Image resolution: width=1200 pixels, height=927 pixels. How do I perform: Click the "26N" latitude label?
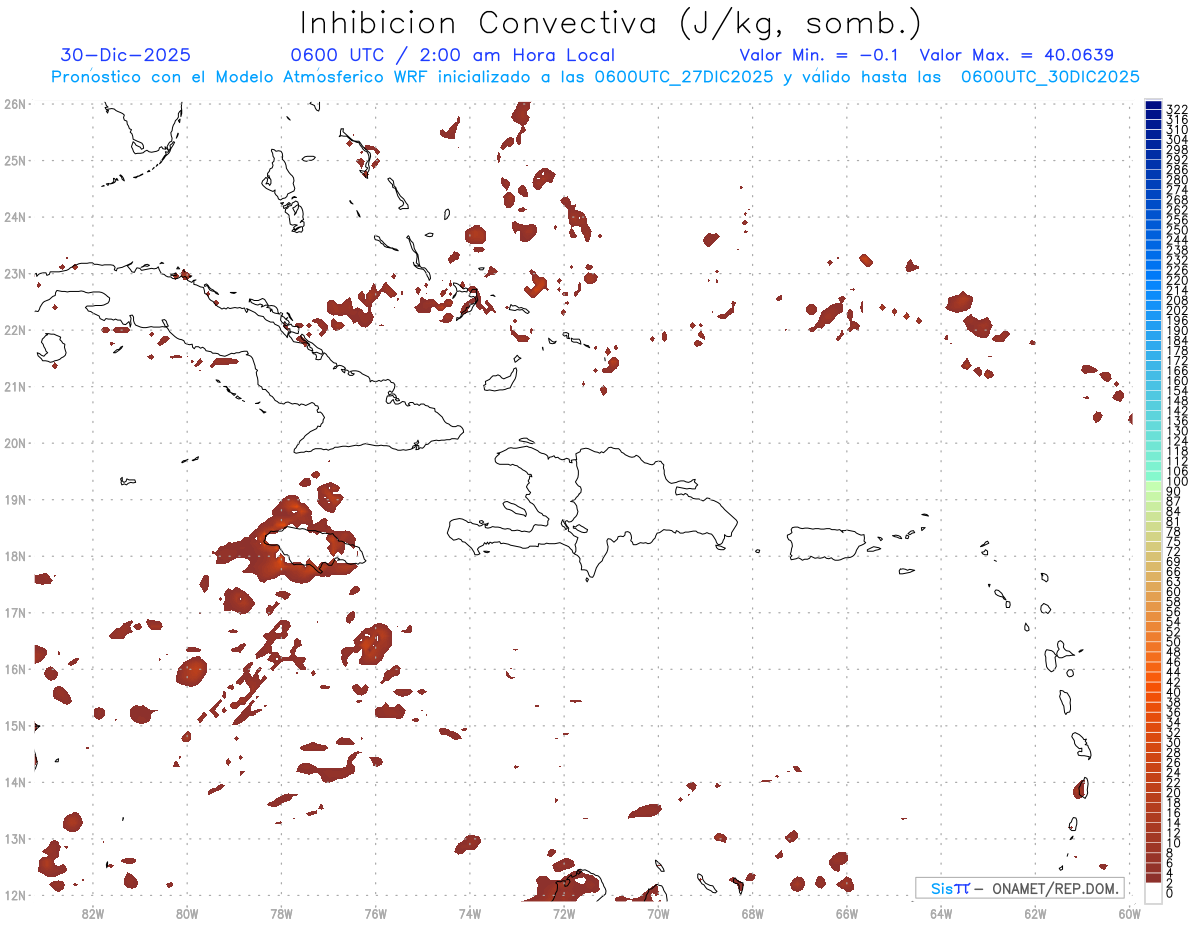15,104
